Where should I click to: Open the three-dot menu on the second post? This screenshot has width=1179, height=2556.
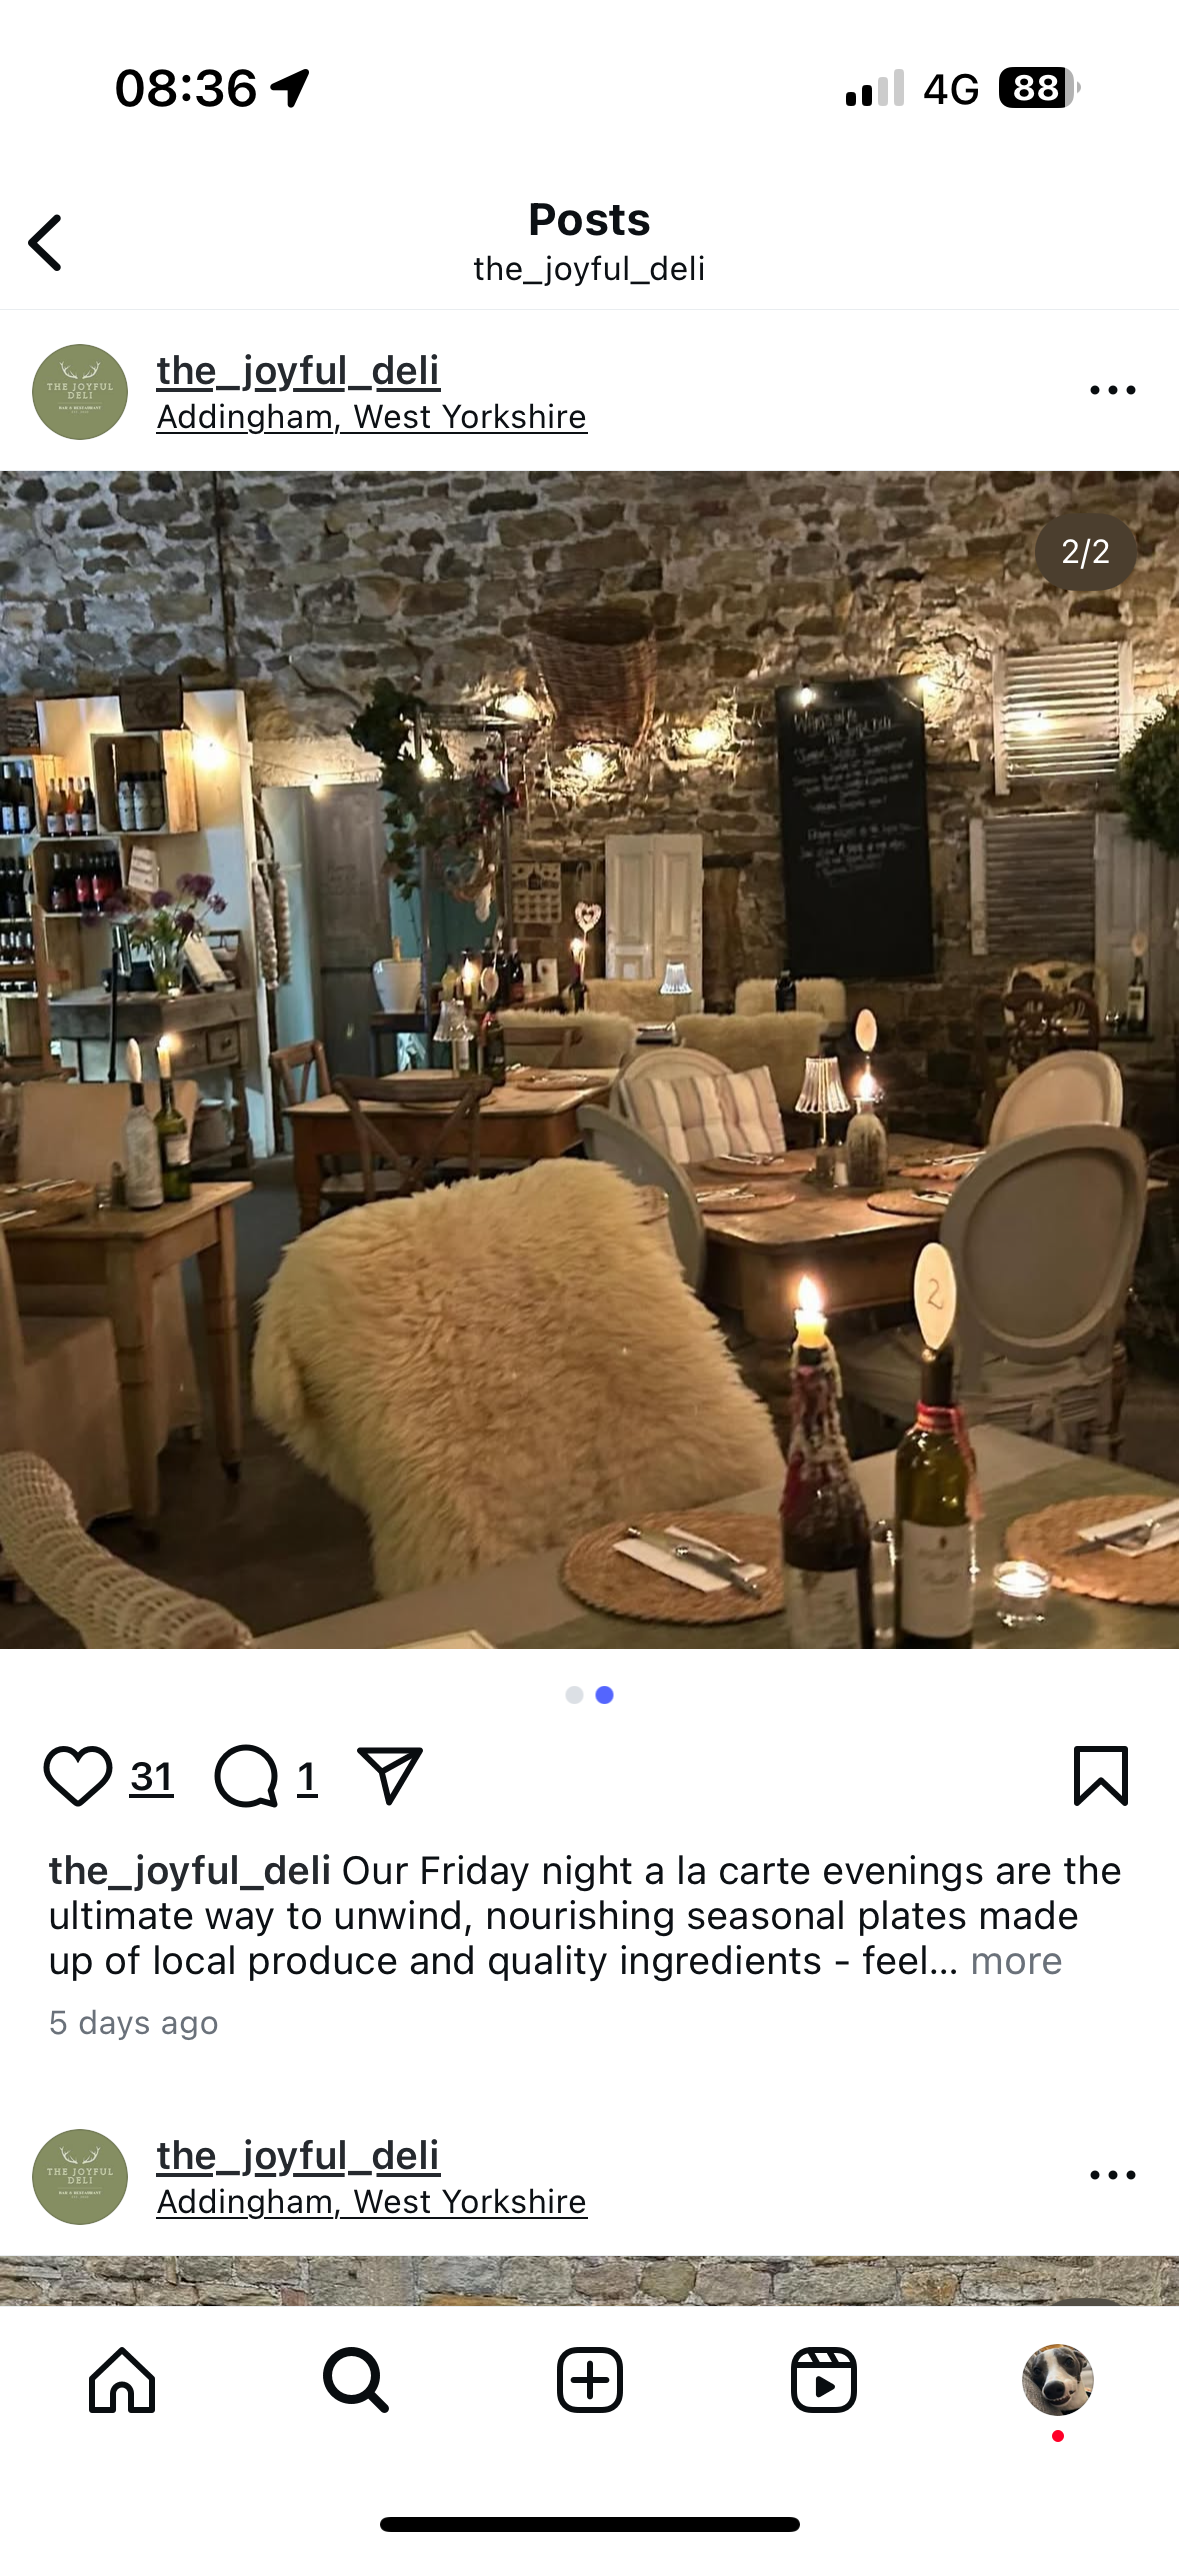click(x=1113, y=2175)
